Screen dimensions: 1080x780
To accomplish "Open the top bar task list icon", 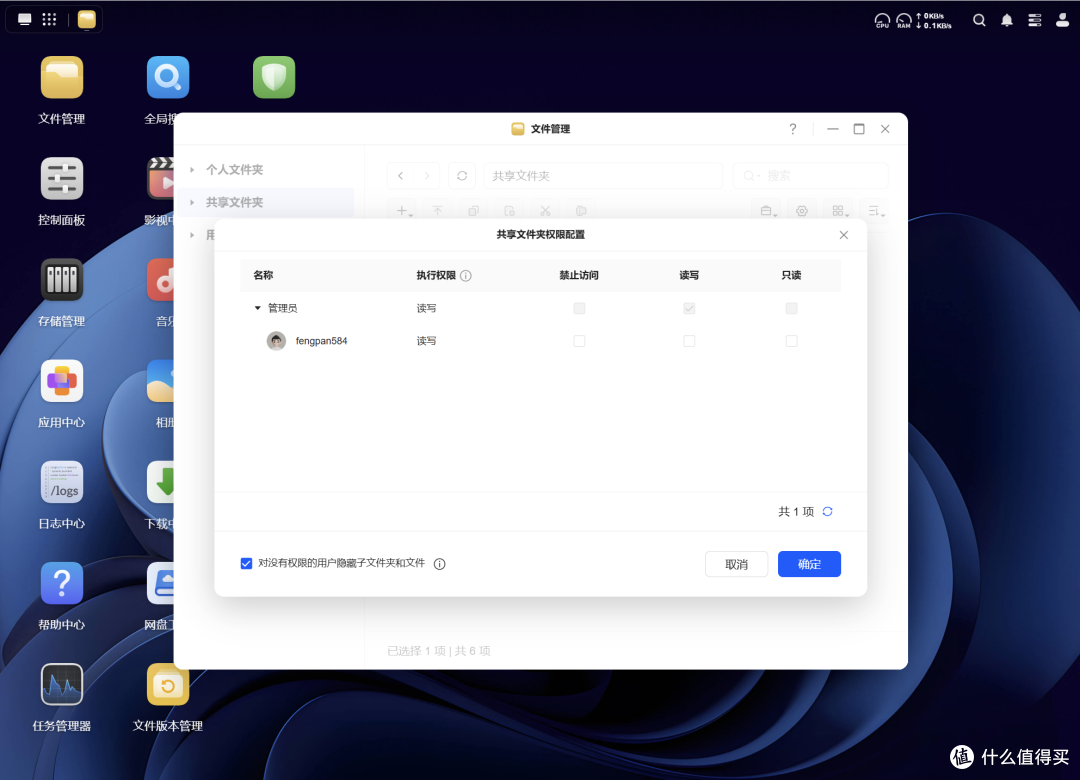I will pos(1035,21).
